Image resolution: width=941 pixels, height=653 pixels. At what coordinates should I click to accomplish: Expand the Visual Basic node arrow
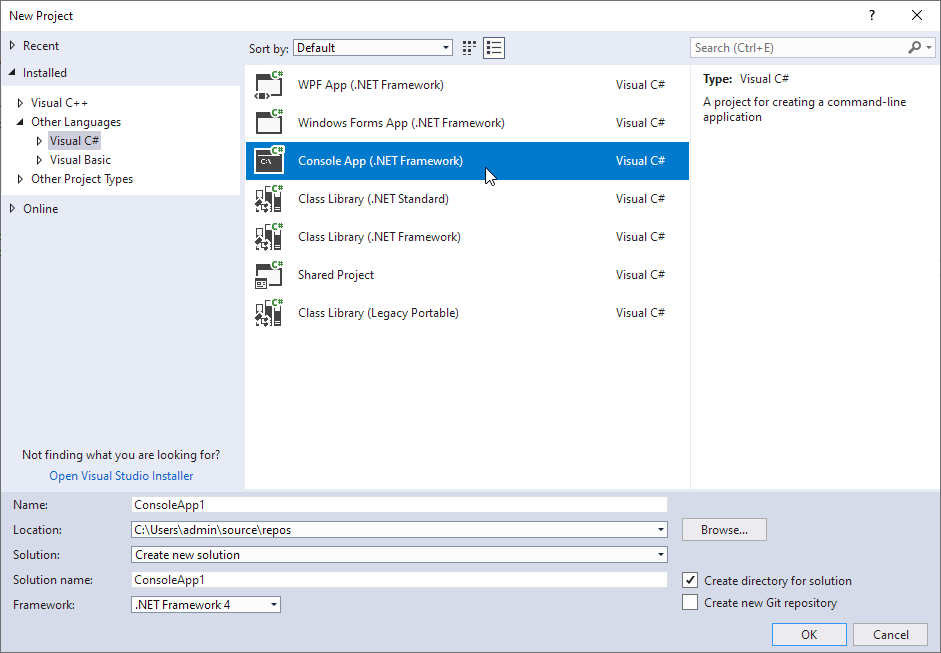coord(40,160)
